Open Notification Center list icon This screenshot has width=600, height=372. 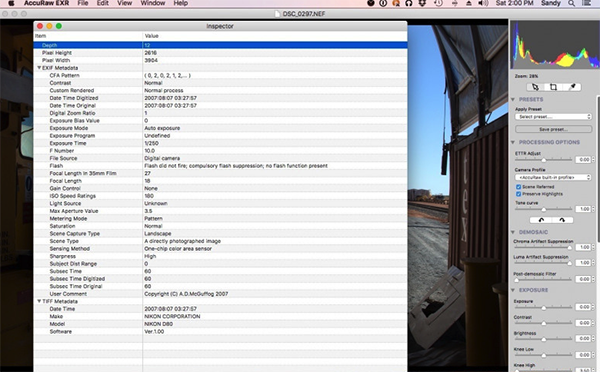point(587,3)
